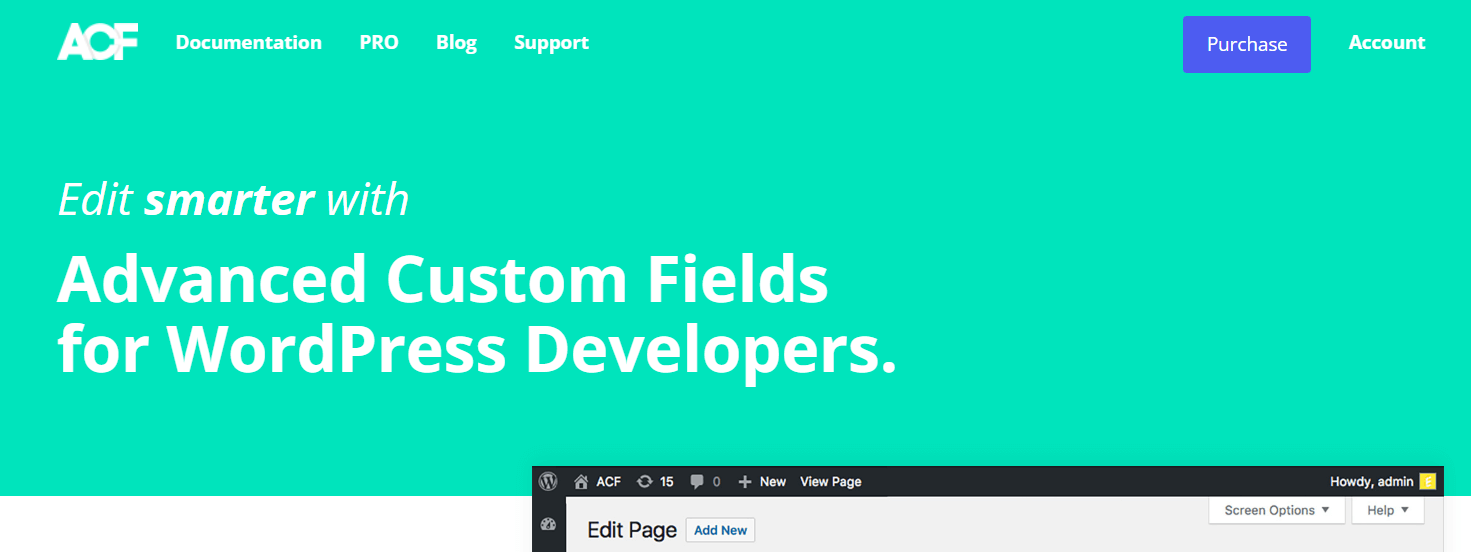
Task: Click the home icon beside ACF
Action: (581, 482)
